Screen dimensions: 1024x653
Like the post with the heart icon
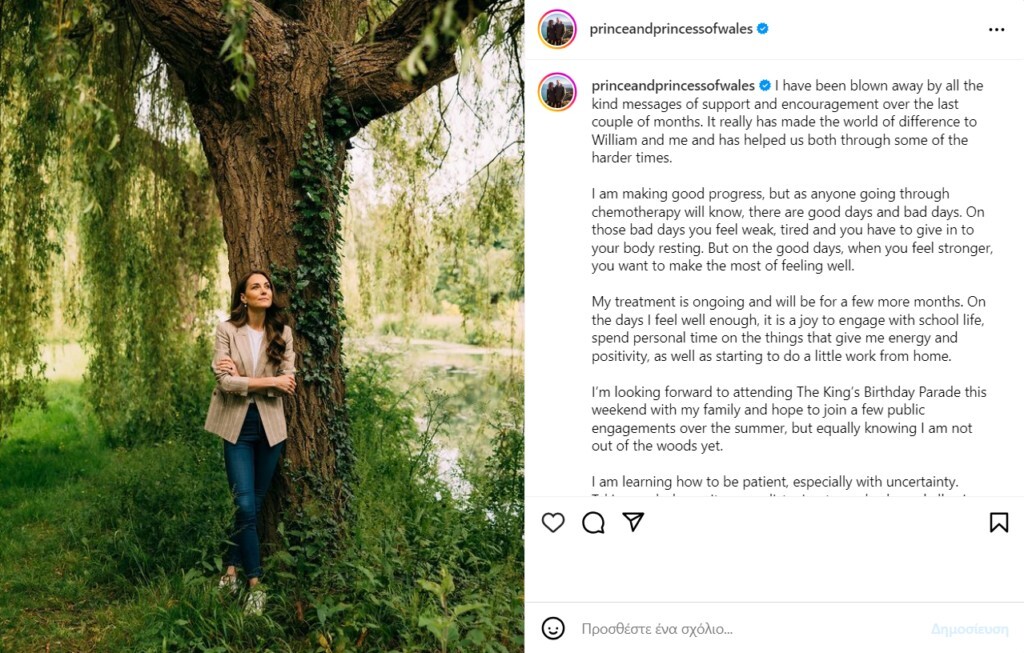click(x=553, y=522)
